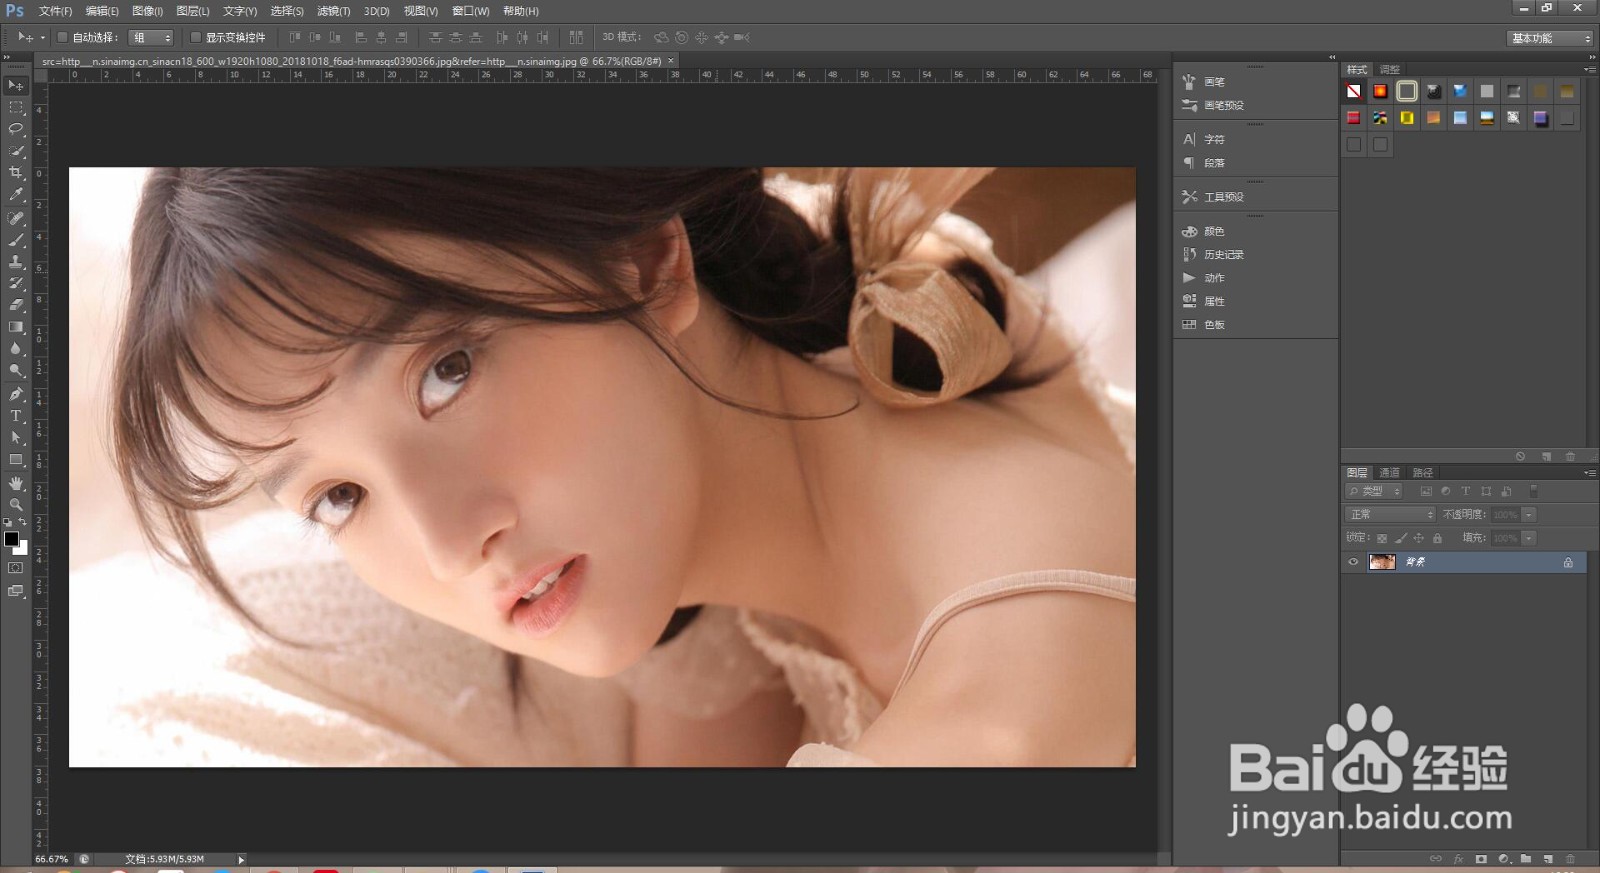Click the white background color swatch
Screen dimensions: 1600x873
coord(23,549)
